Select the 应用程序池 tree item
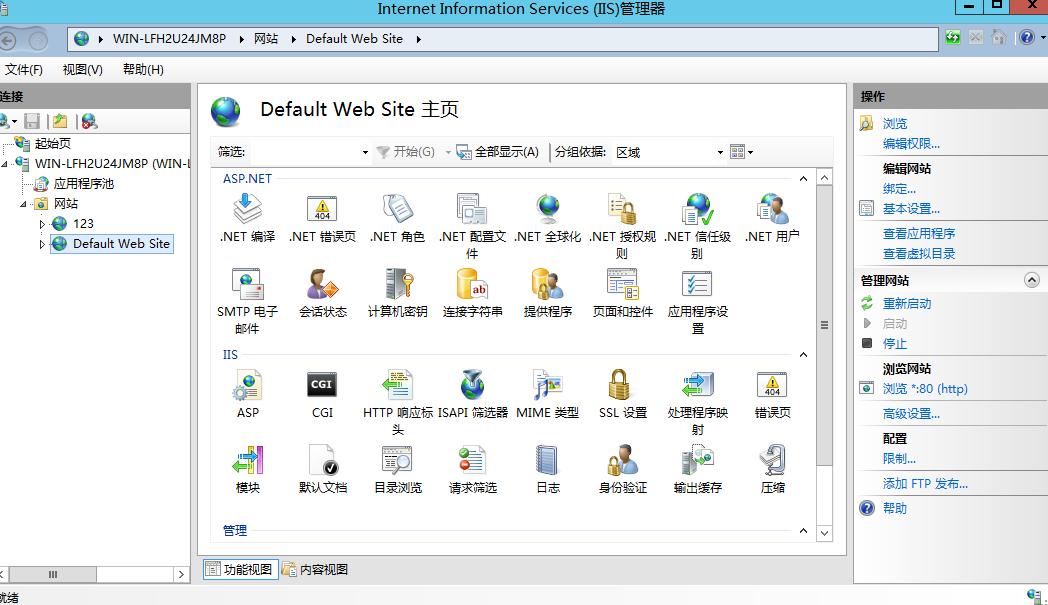The width and height of the screenshot is (1048, 605). tap(84, 184)
